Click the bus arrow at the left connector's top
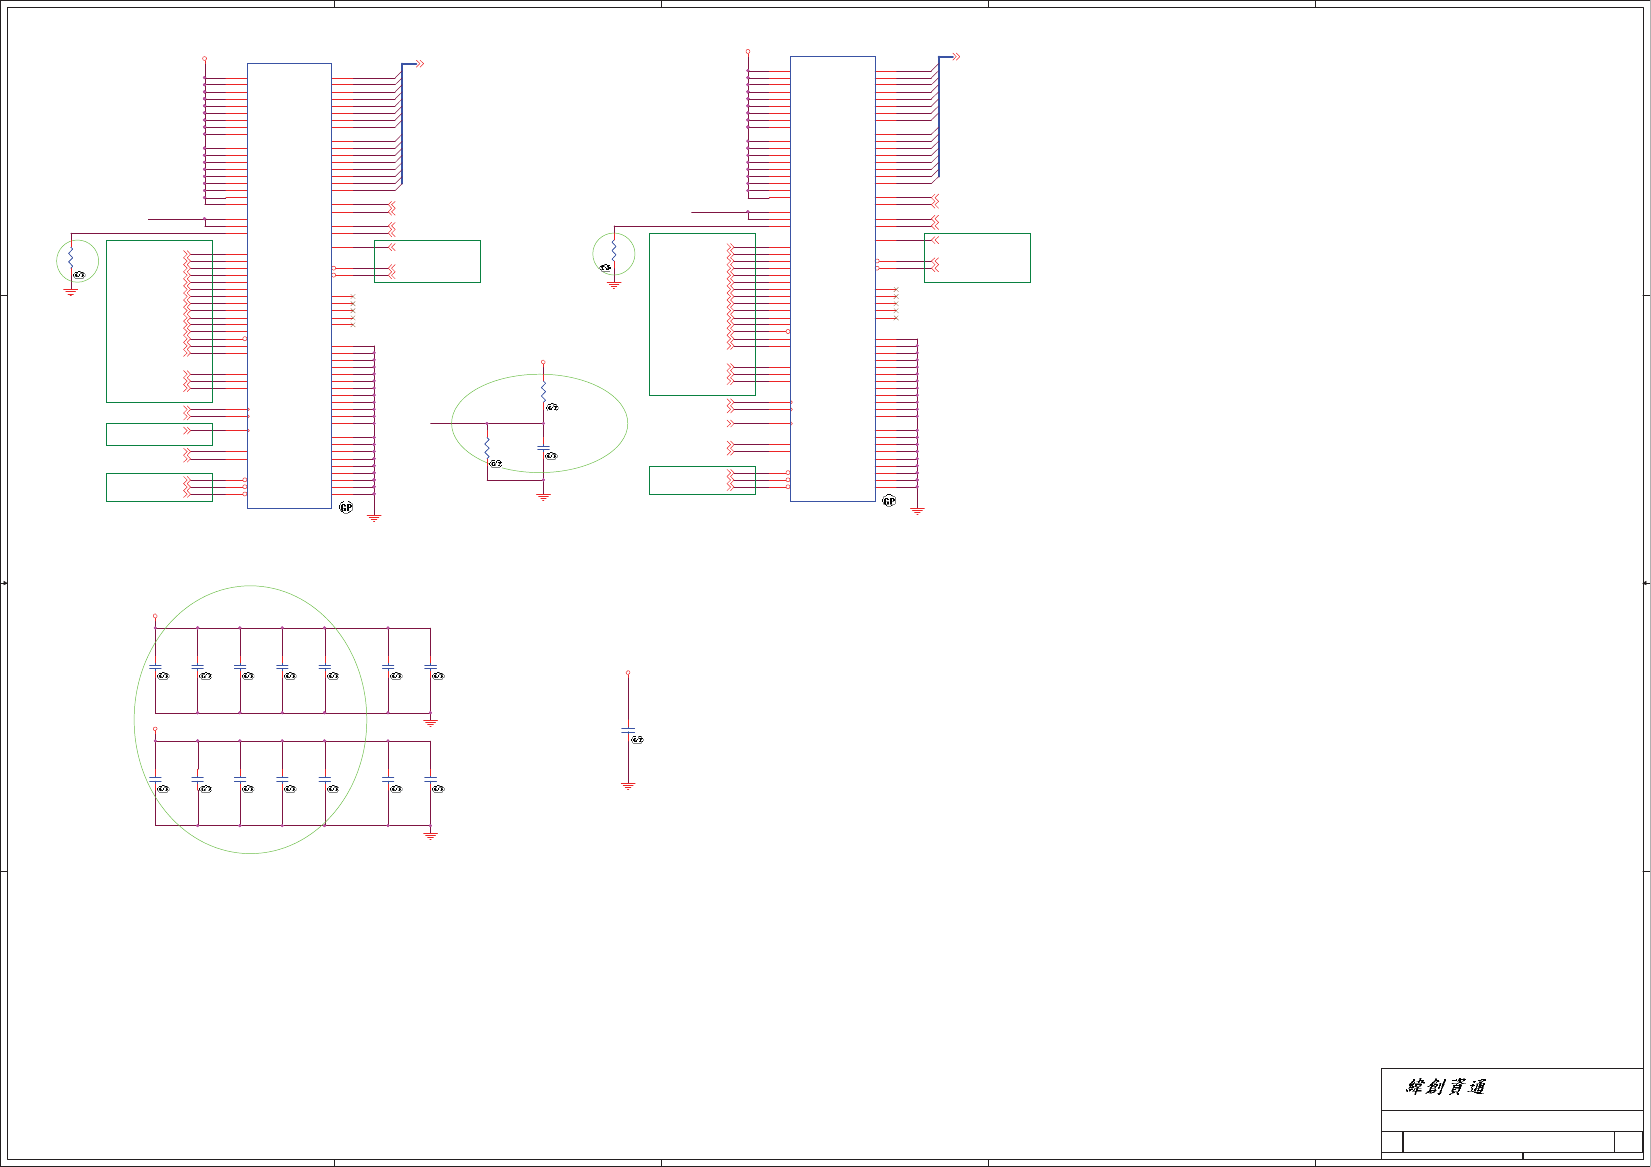1651x1167 pixels. (x=420, y=64)
